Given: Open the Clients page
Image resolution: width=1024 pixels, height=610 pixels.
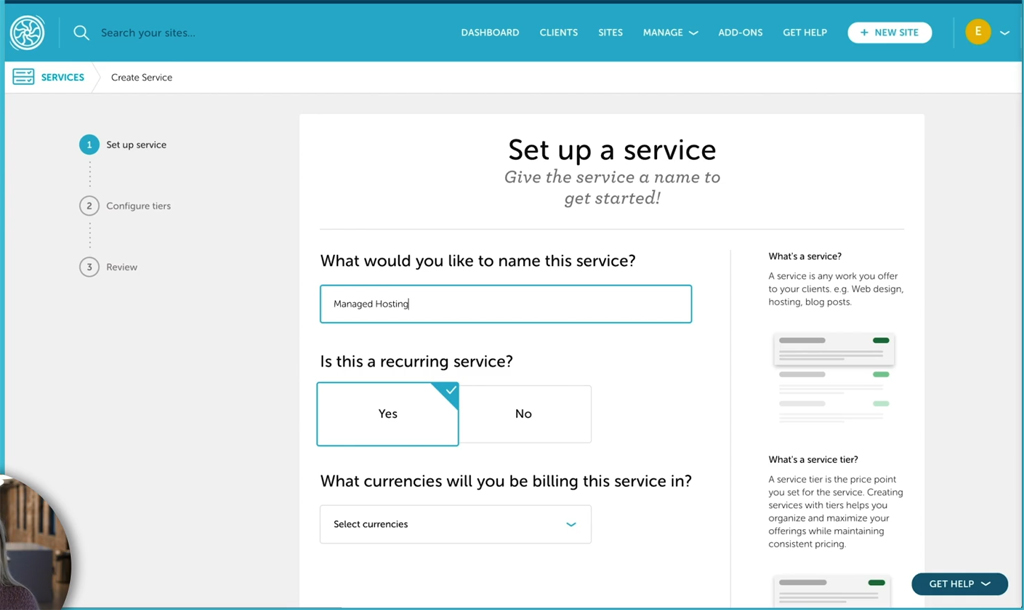Looking at the screenshot, I should tap(558, 32).
